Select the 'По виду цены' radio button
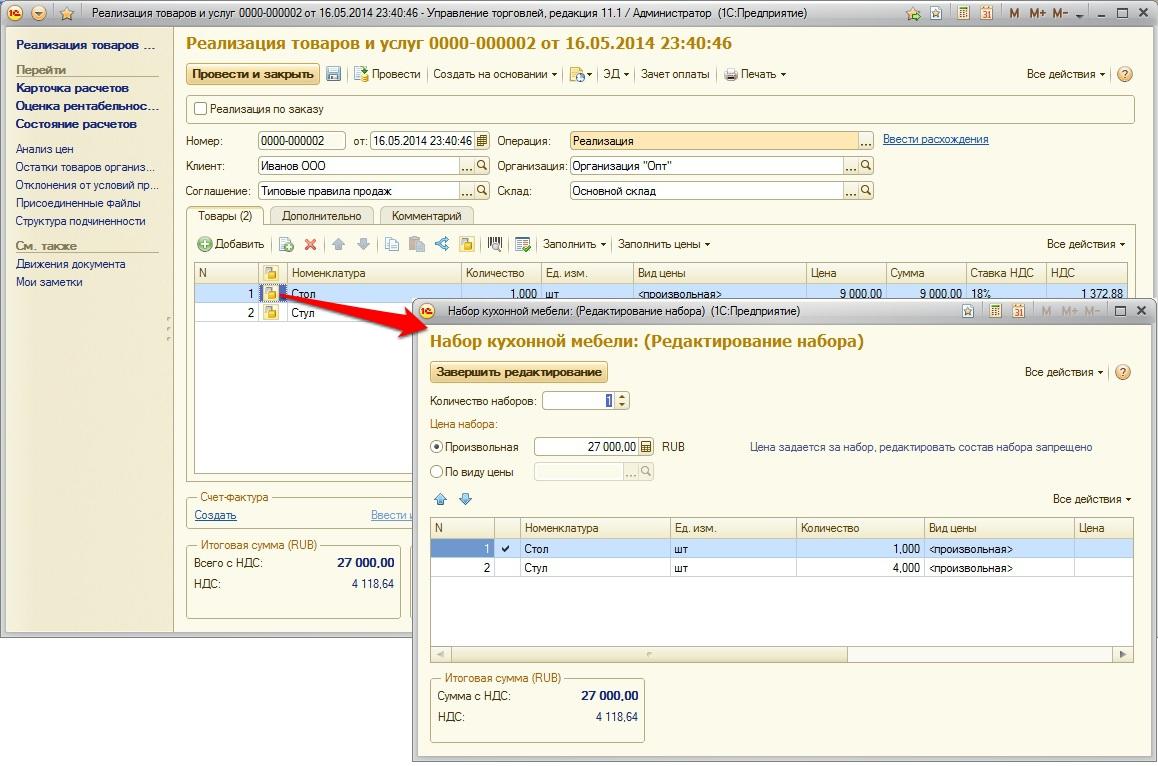 coord(436,472)
